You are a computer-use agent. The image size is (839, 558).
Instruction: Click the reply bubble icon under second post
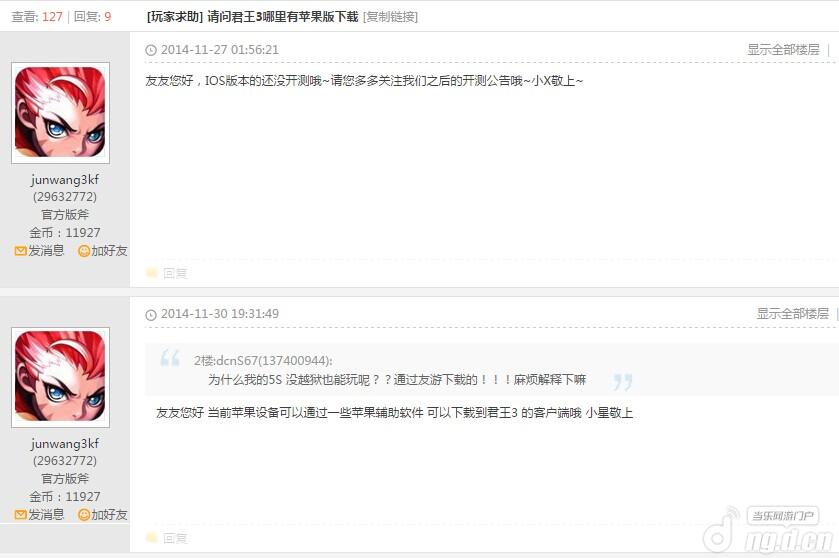click(x=152, y=537)
